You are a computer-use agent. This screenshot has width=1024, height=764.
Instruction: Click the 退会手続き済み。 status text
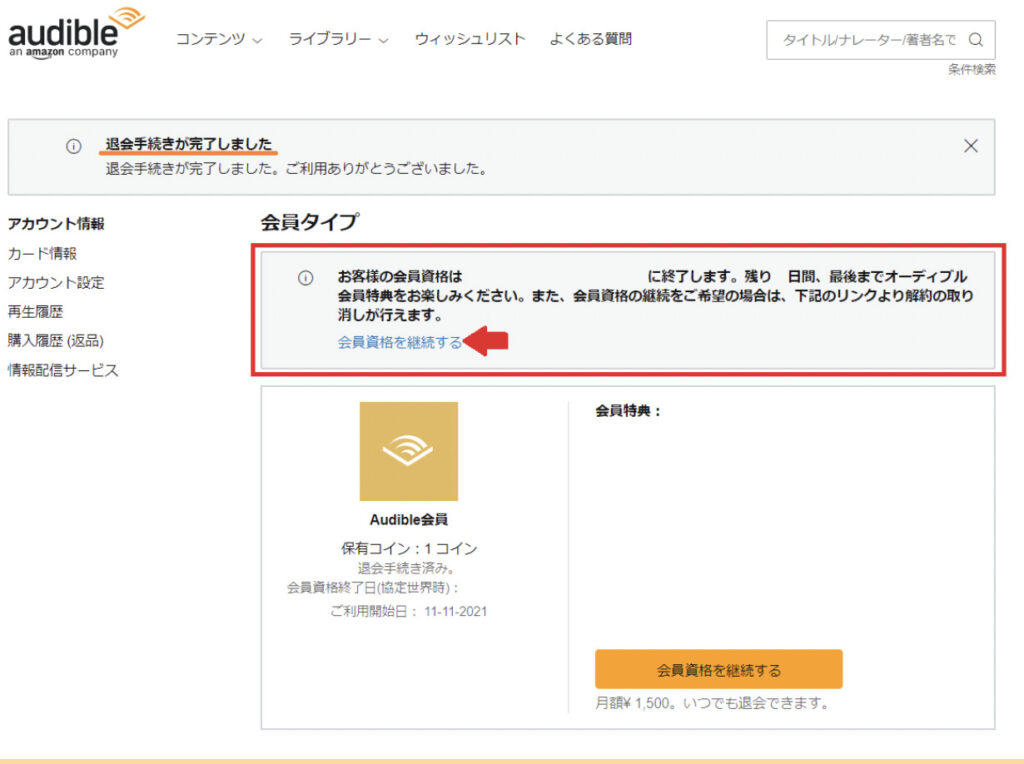(406, 568)
